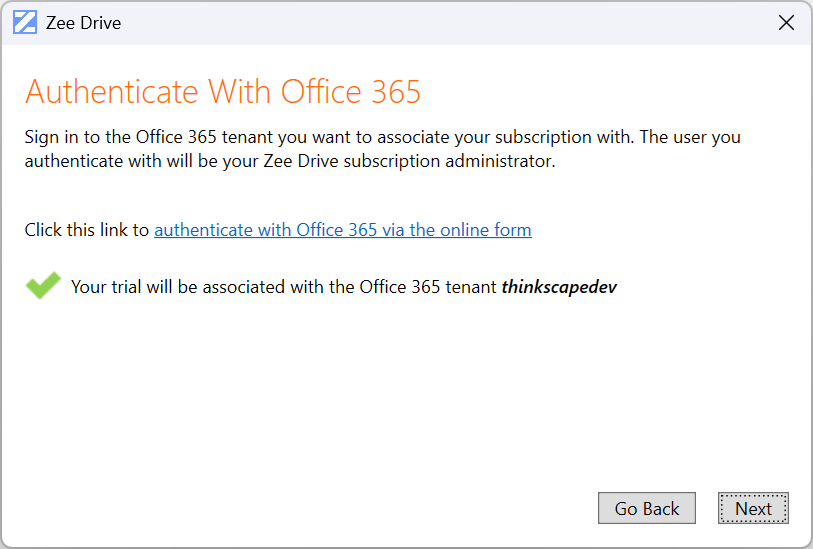Click the 'Sign in to the Office 365 tenant' paragraph
This screenshot has width=813, height=549.
tap(383, 149)
